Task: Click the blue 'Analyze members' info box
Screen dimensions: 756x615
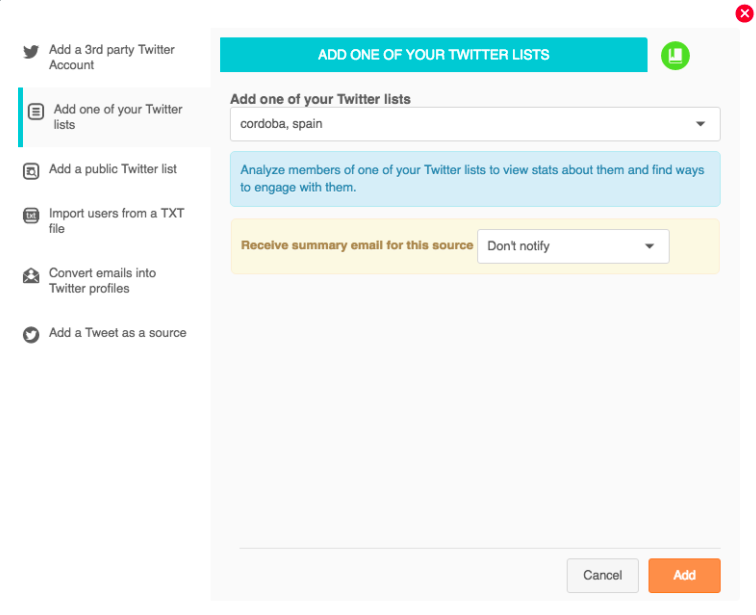Action: pos(475,179)
